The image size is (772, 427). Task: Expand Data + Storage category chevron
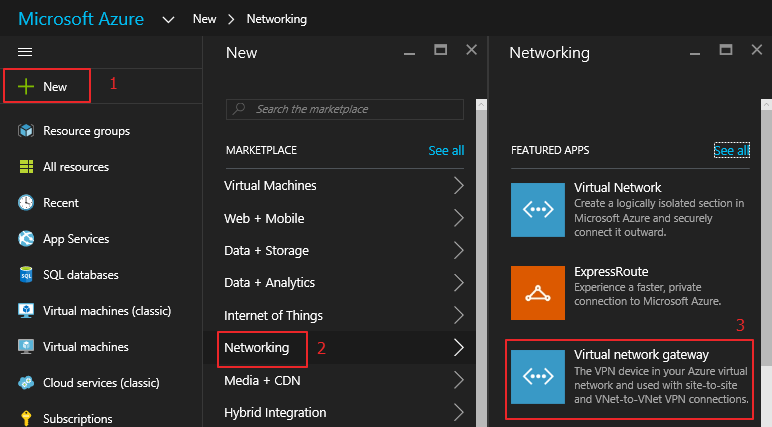[x=458, y=250]
